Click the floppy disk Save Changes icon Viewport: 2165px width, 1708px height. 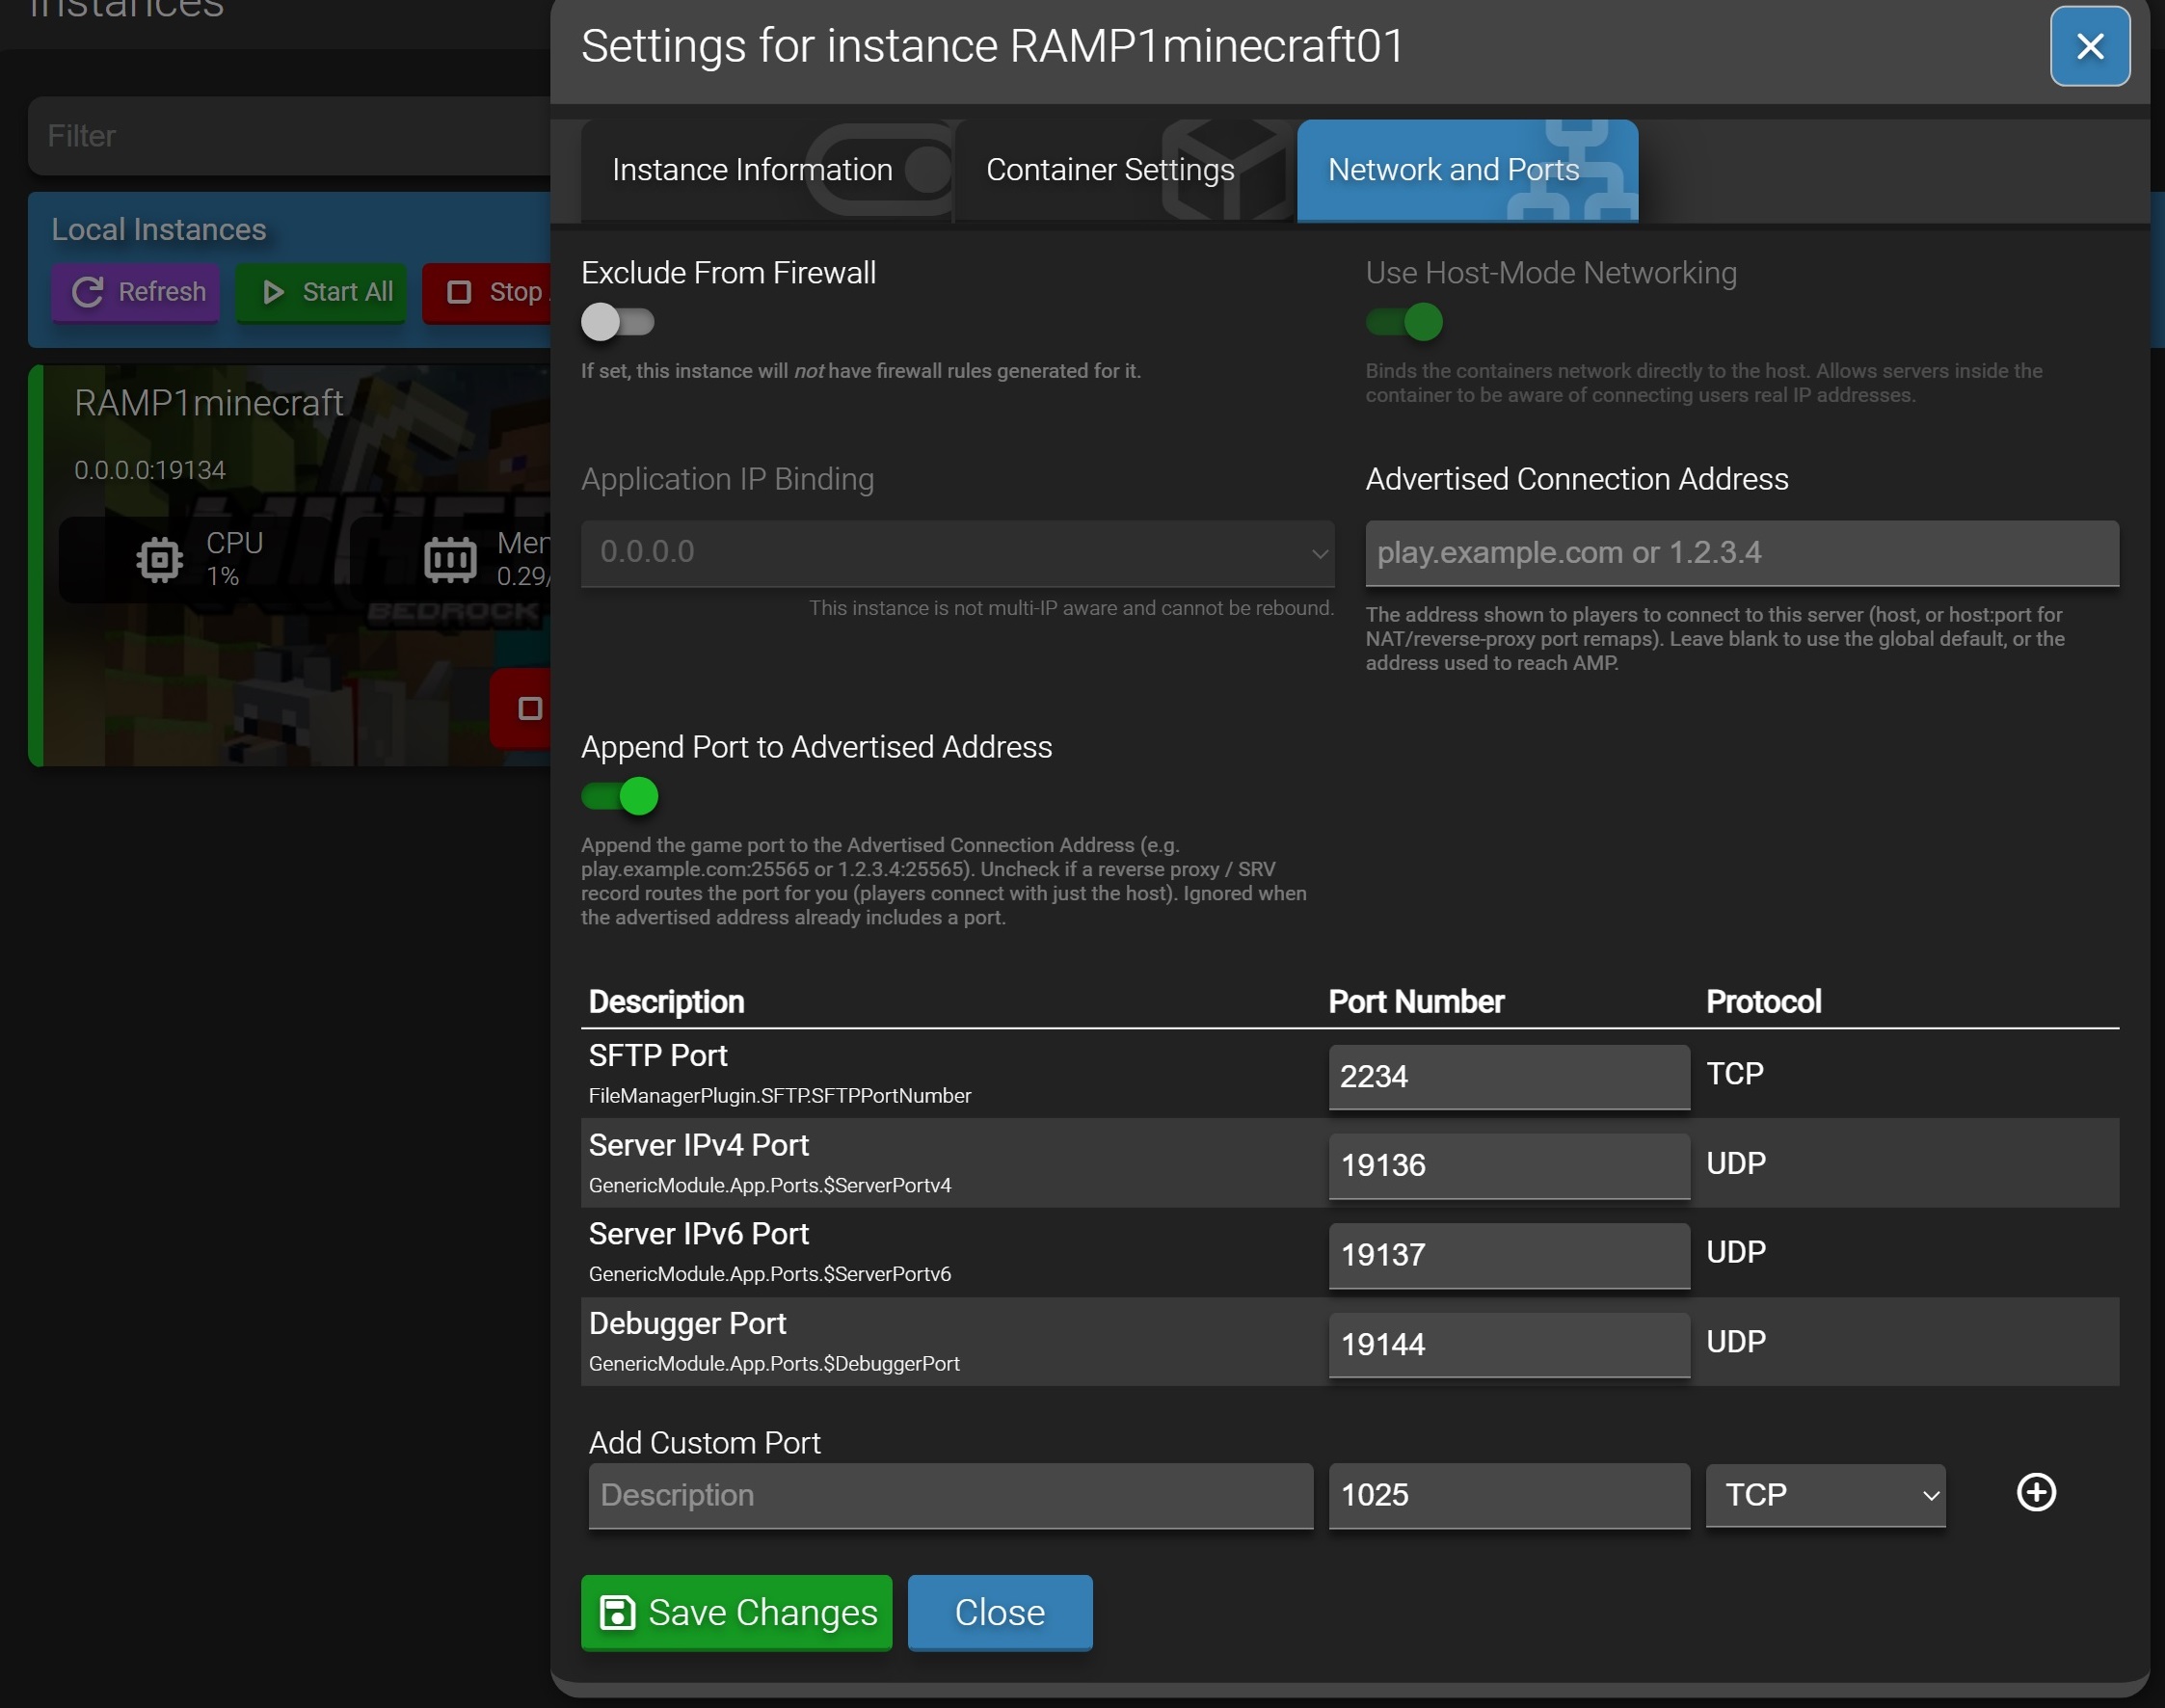(617, 1612)
